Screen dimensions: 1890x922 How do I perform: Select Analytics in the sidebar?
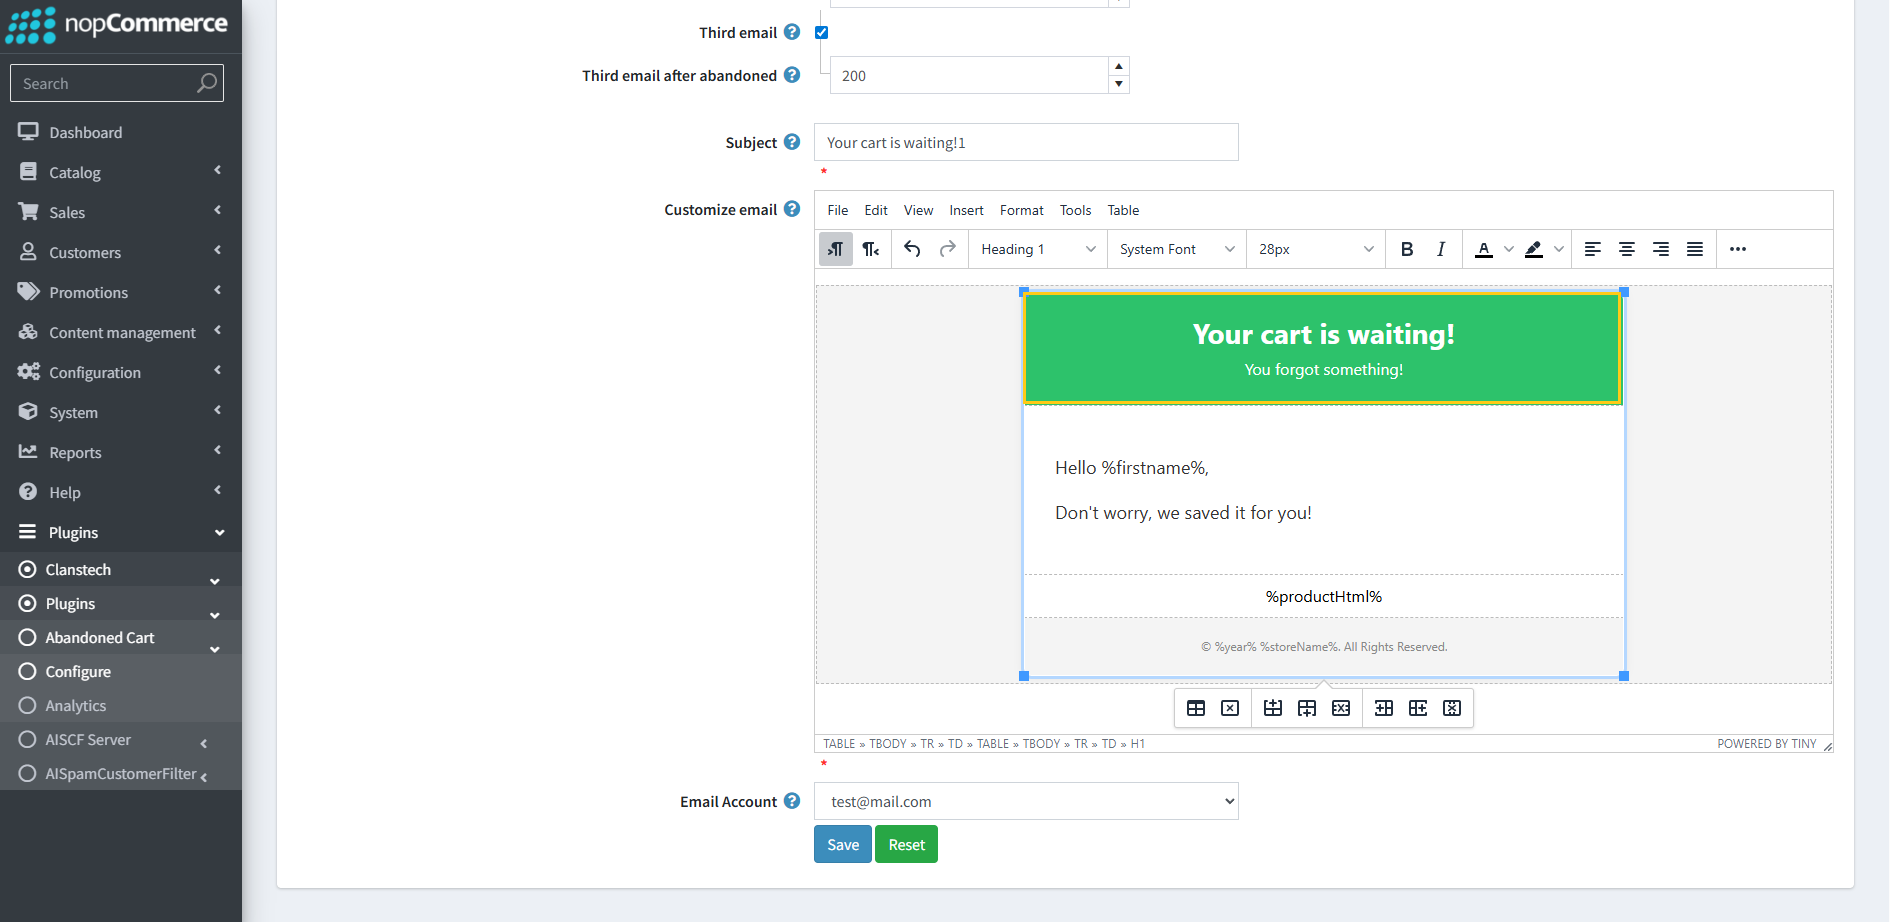[x=76, y=706]
